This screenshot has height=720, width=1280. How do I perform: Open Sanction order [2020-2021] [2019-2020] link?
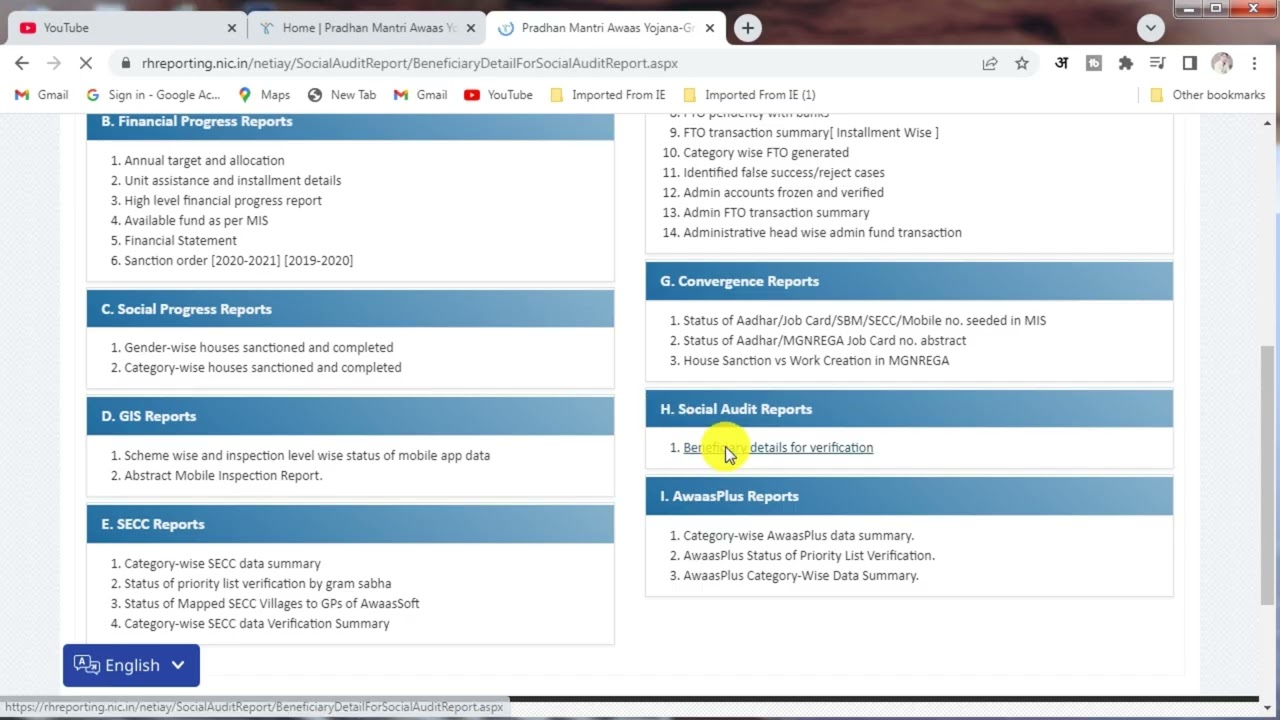click(238, 260)
